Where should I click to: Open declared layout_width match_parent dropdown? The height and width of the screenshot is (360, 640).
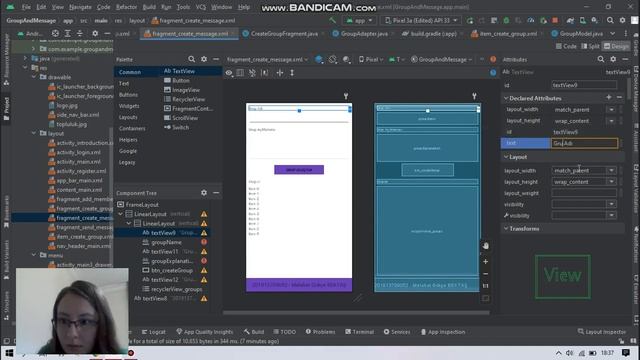611,109
